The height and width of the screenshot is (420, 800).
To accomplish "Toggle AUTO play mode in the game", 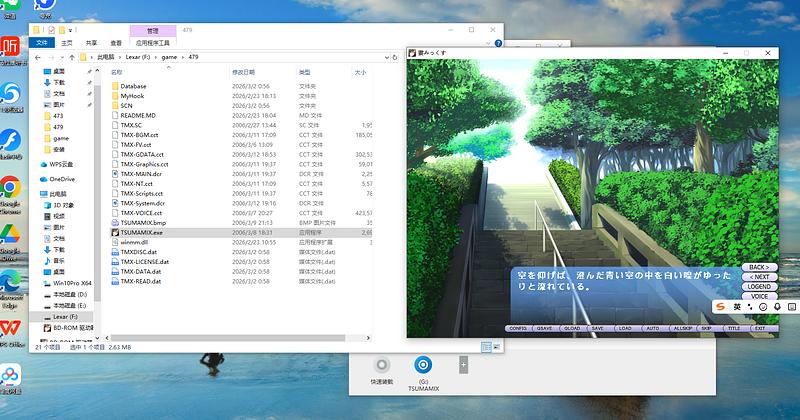I will click(652, 328).
